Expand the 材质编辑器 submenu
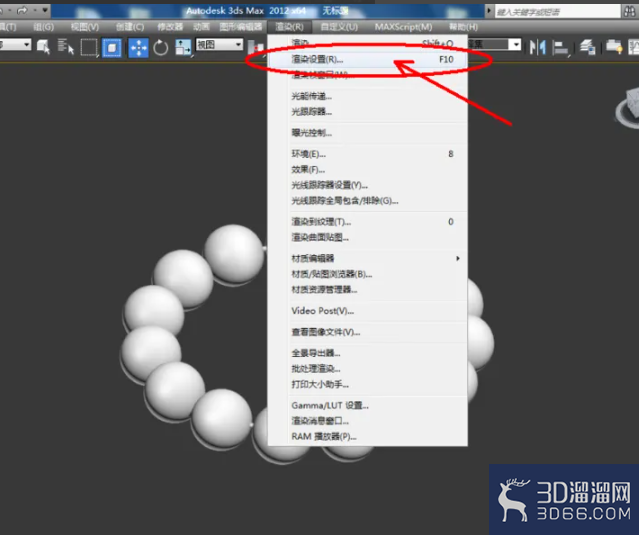This screenshot has width=639, height=535. 368,258
